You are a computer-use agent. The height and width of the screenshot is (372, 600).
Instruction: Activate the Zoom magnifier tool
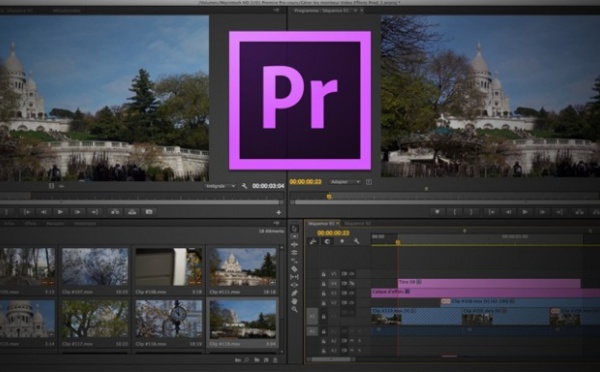[x=294, y=309]
